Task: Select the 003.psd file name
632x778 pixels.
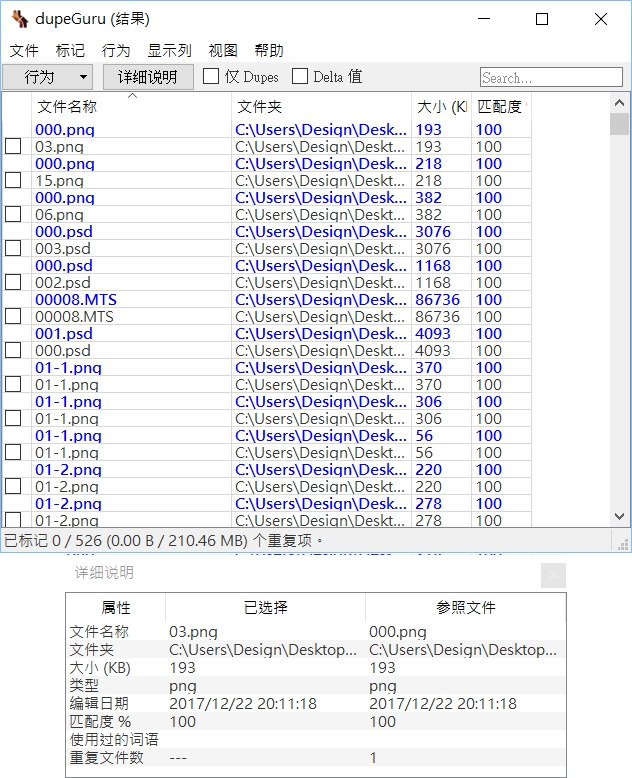Action: [x=63, y=249]
